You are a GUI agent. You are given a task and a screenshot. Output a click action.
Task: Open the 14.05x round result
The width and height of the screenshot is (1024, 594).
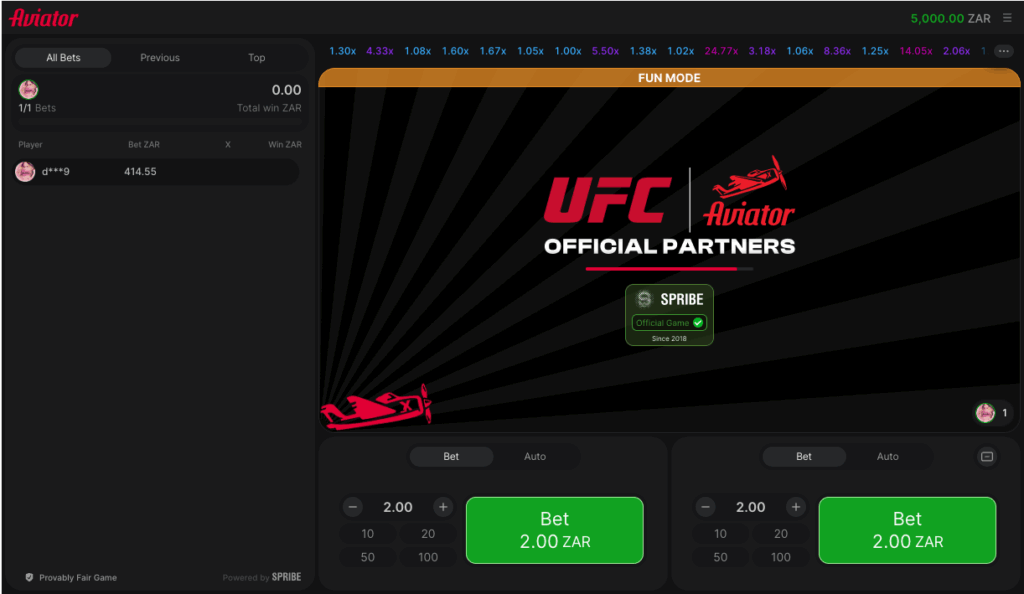click(x=916, y=51)
